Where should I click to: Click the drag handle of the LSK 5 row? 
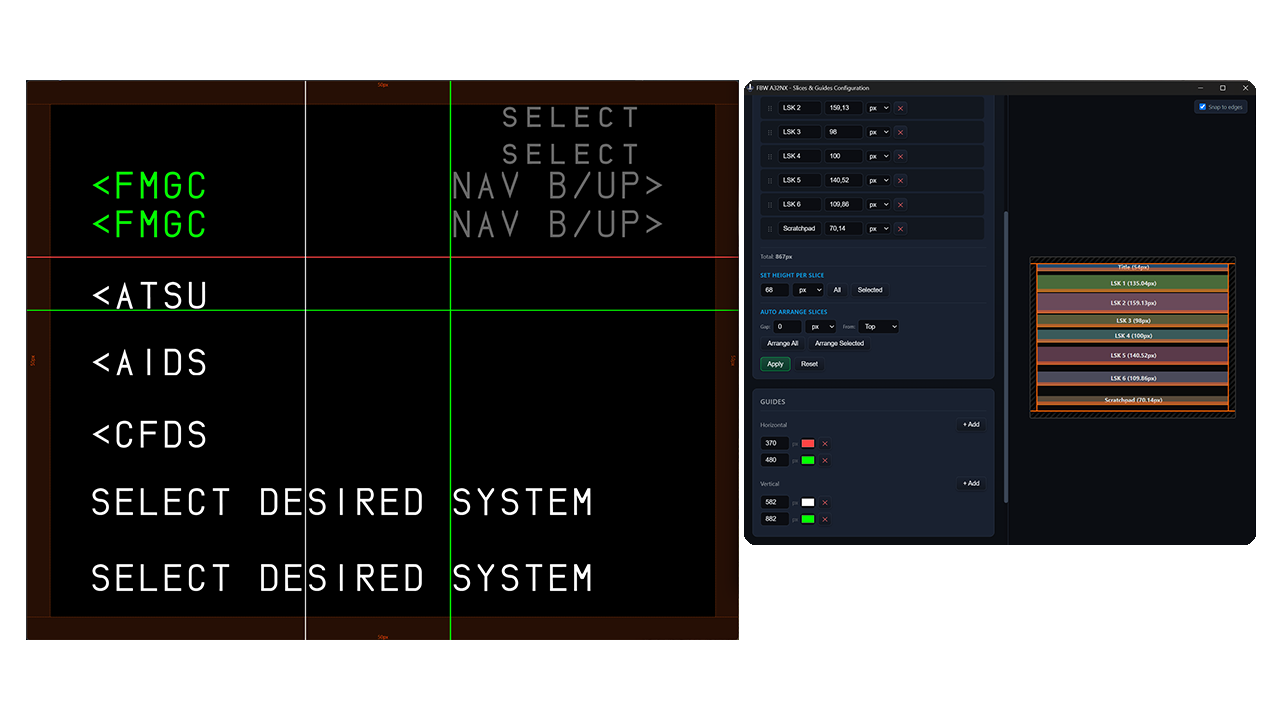pyautogui.click(x=769, y=180)
